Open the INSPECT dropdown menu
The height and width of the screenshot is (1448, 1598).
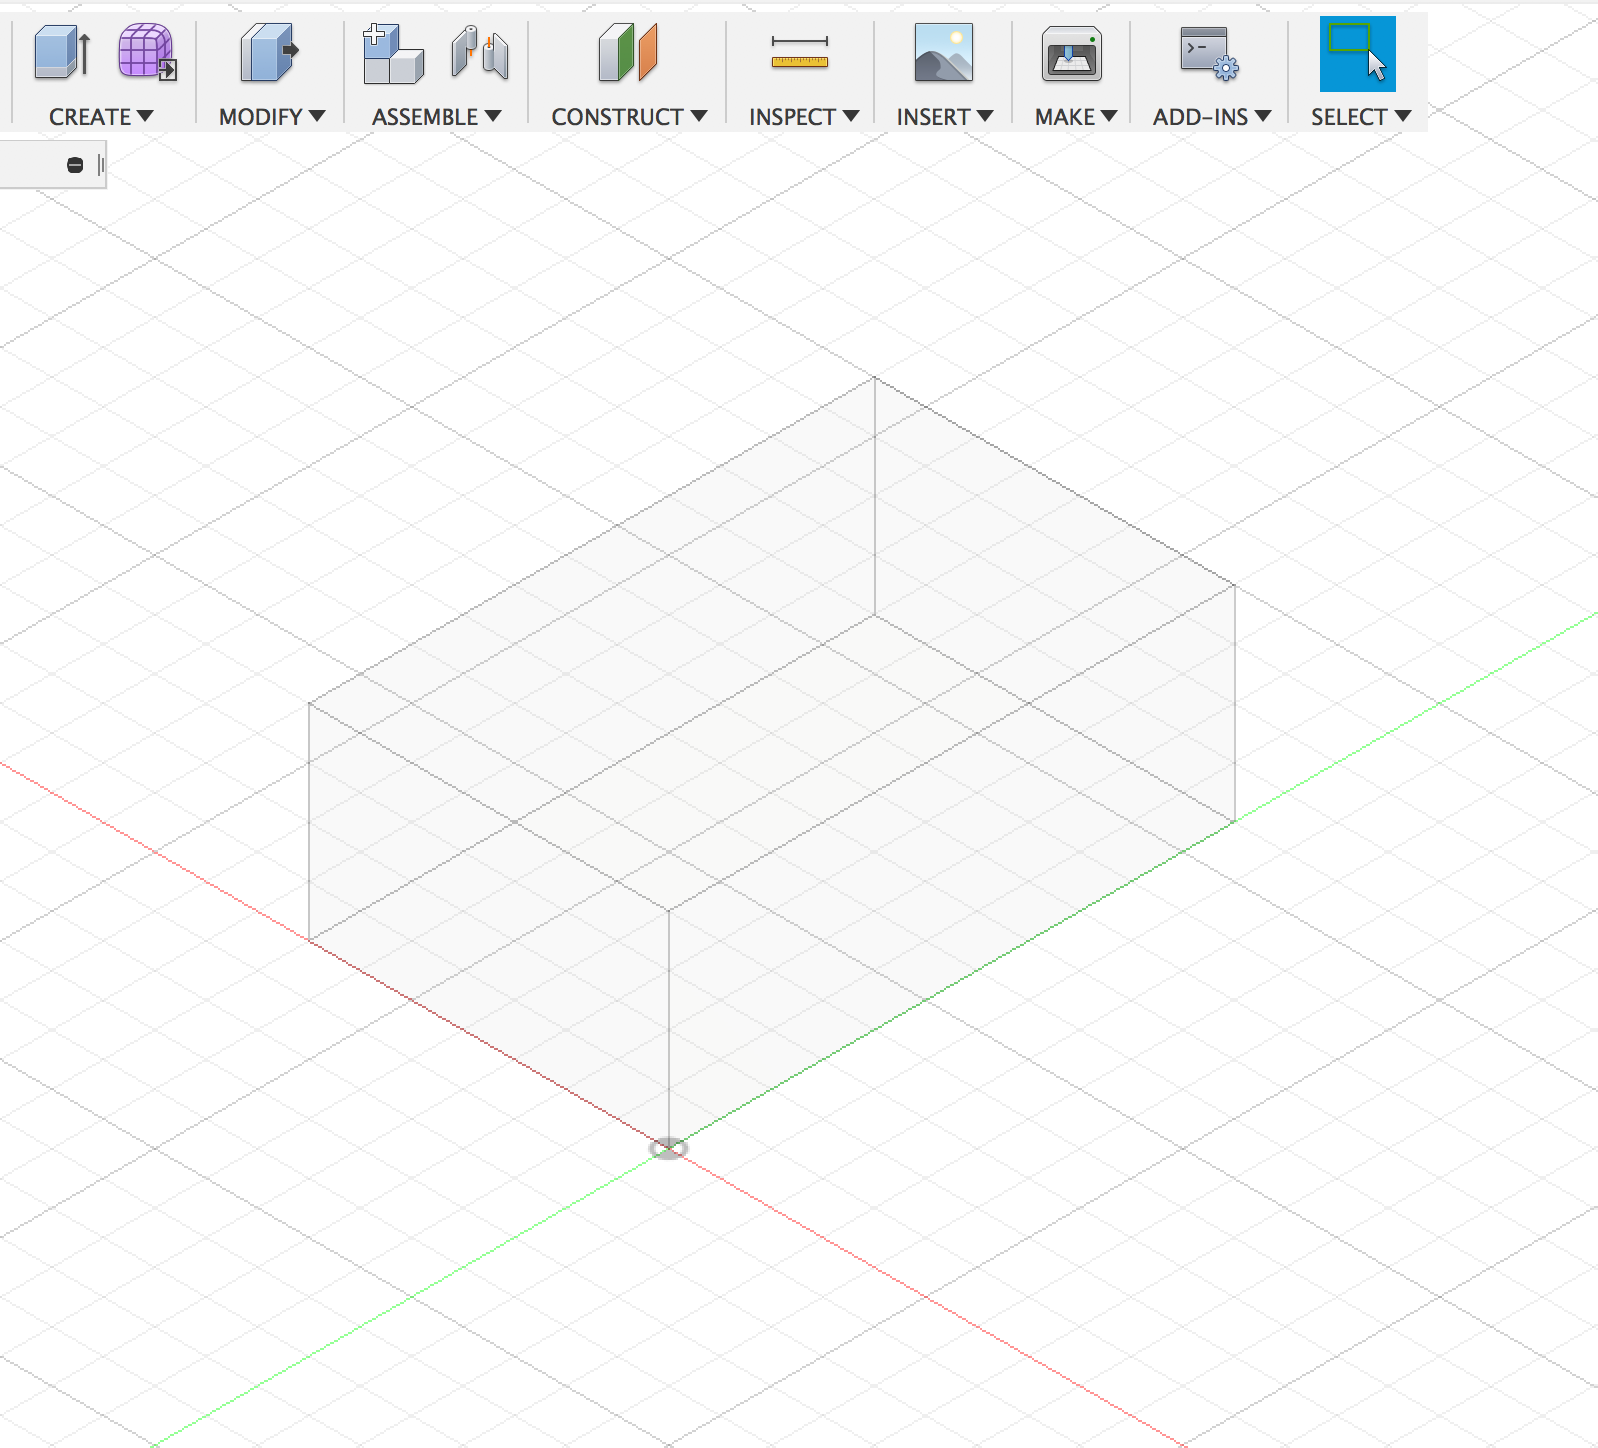click(x=804, y=117)
